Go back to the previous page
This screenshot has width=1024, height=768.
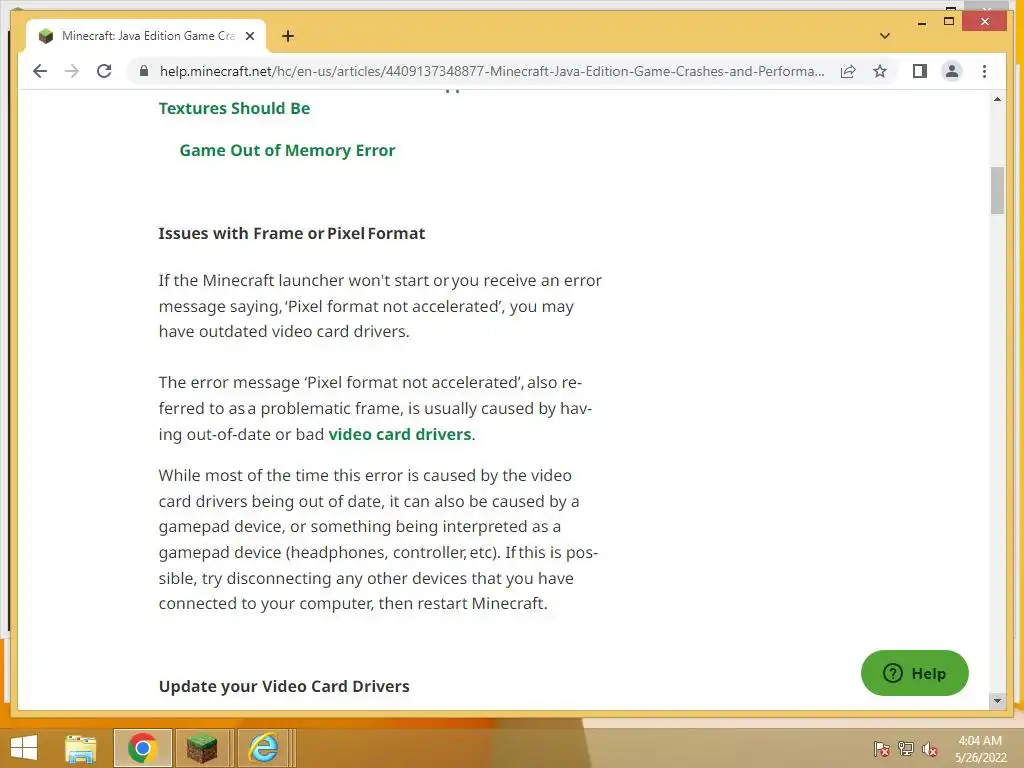pos(40,71)
